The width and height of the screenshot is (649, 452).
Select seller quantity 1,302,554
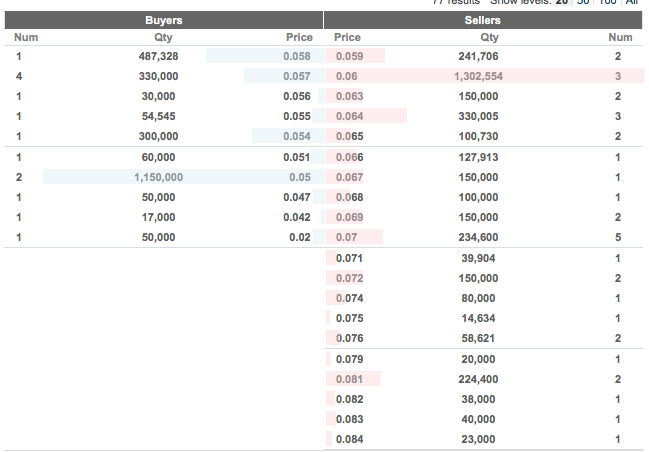[x=478, y=76]
